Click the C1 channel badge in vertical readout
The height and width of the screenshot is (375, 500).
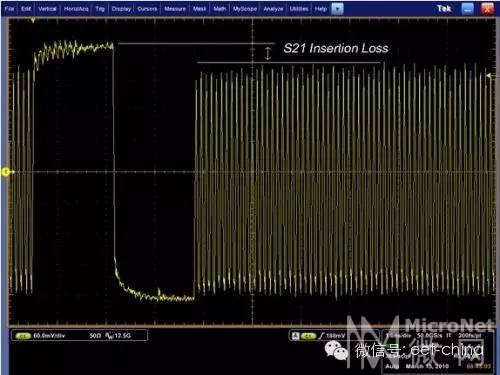23,336
